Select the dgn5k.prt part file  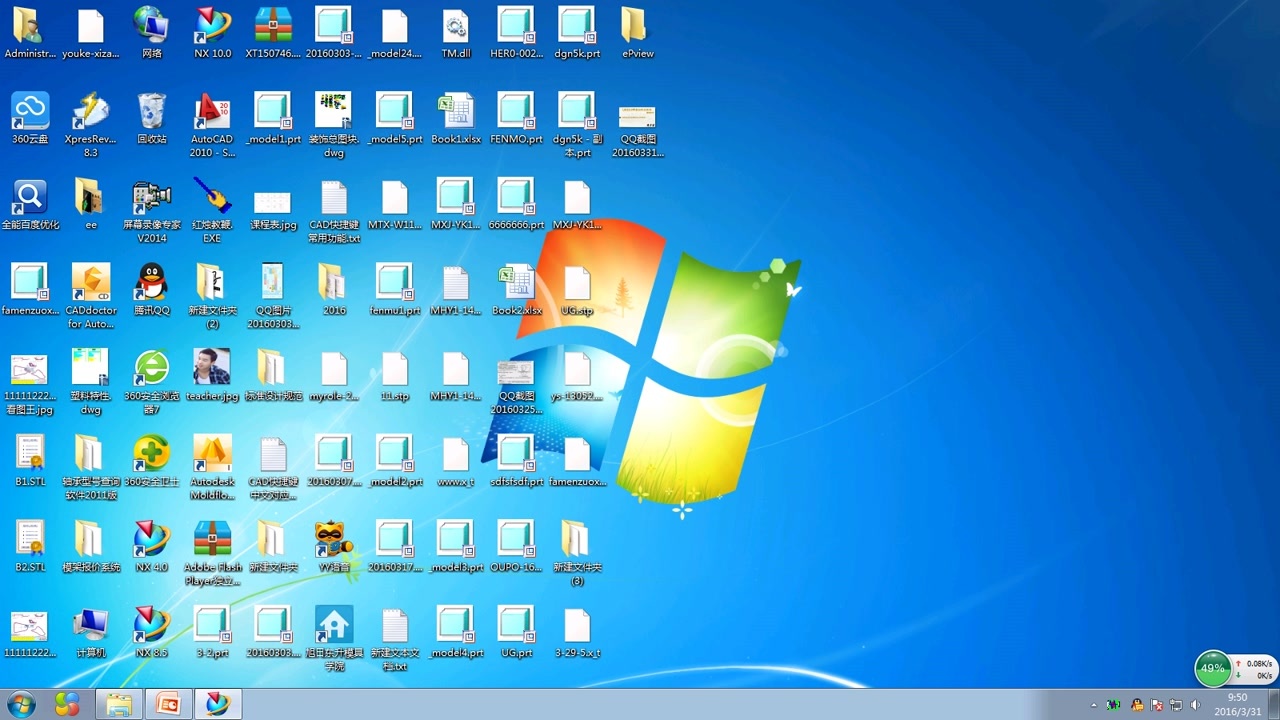click(577, 33)
